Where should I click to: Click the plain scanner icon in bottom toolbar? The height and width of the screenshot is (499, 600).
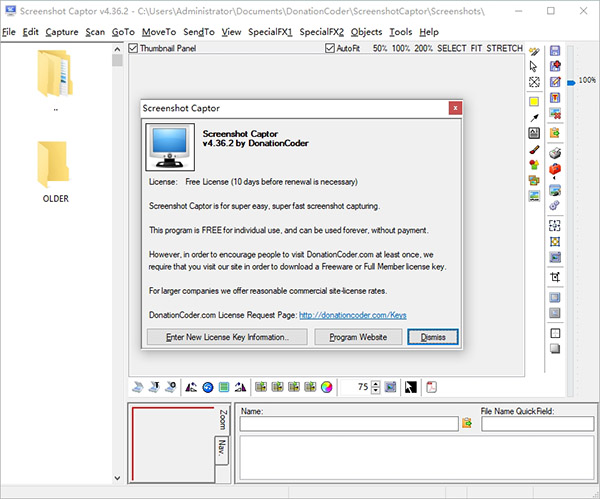pyautogui.click(x=138, y=387)
